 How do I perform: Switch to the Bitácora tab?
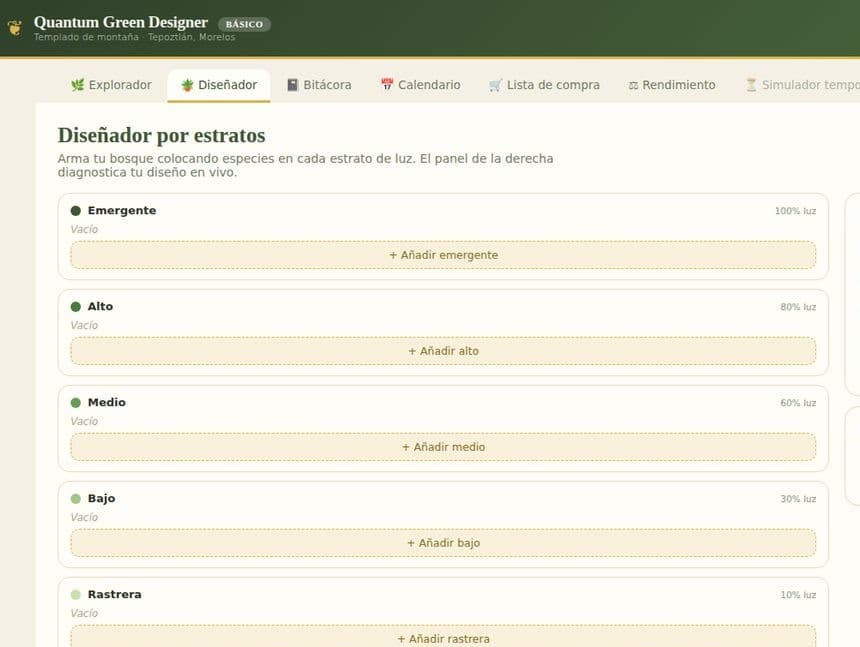(x=319, y=85)
